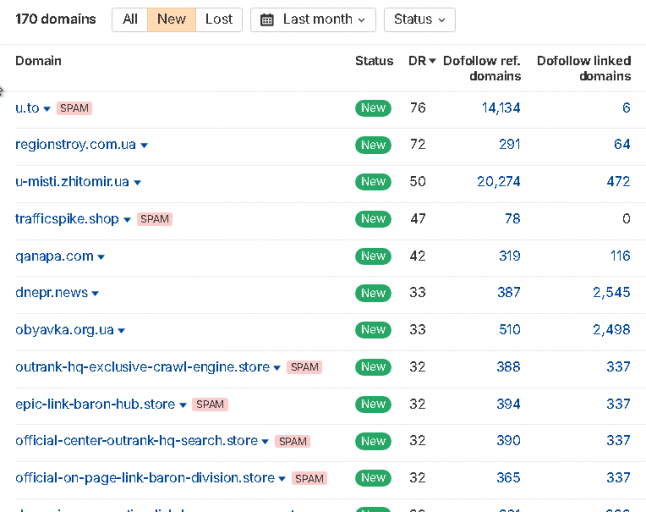Click the New status badge for dnepr.news
Screen dimensions: 646x512
[x=373, y=293]
